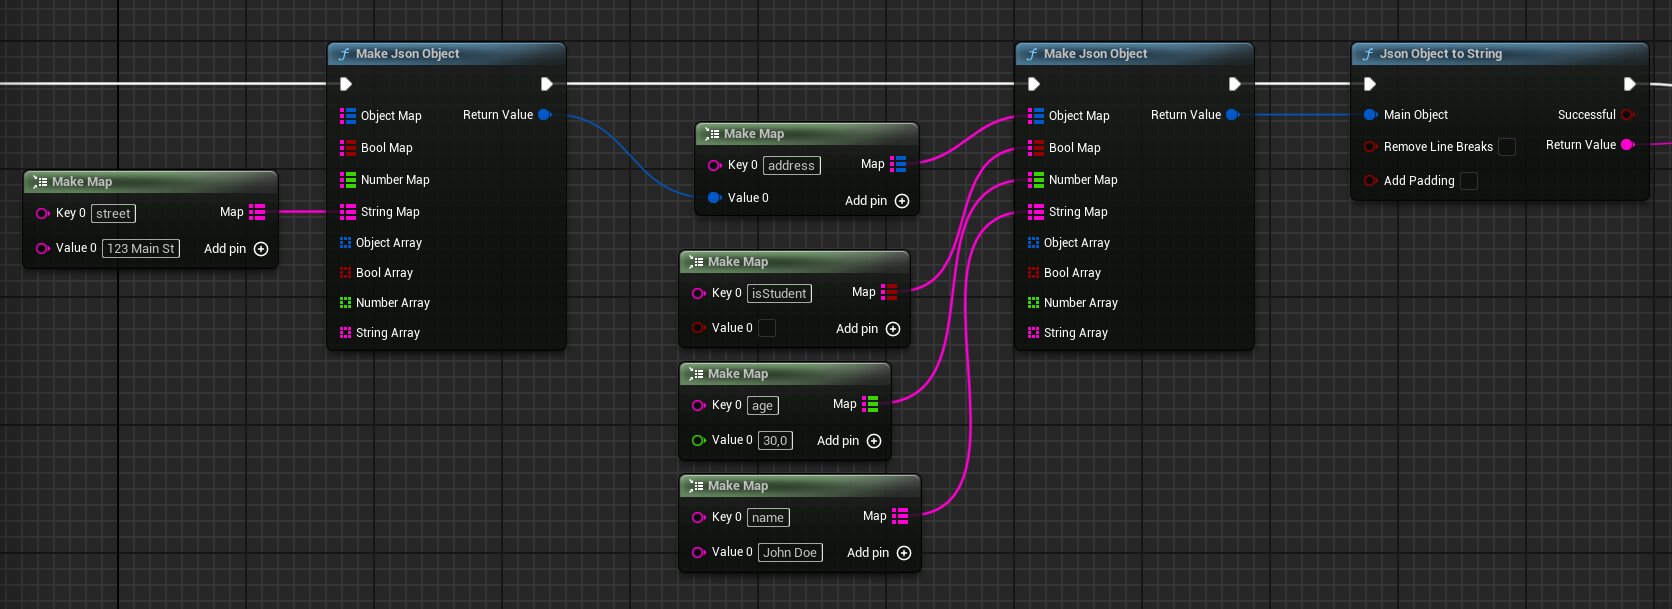Click Return Value pin wired to address map Value 0

click(x=545, y=115)
